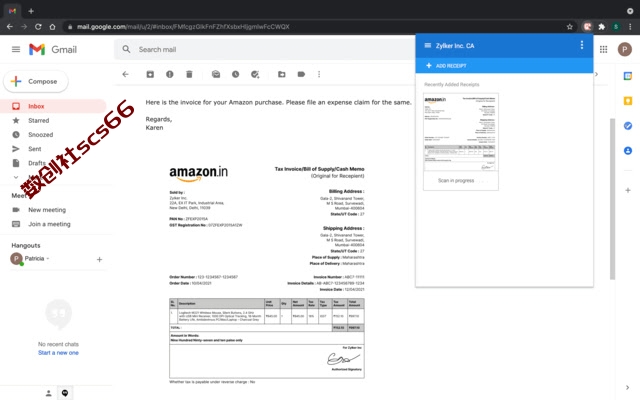Open Google apps grid
The height and width of the screenshot is (400, 640).
(x=603, y=49)
